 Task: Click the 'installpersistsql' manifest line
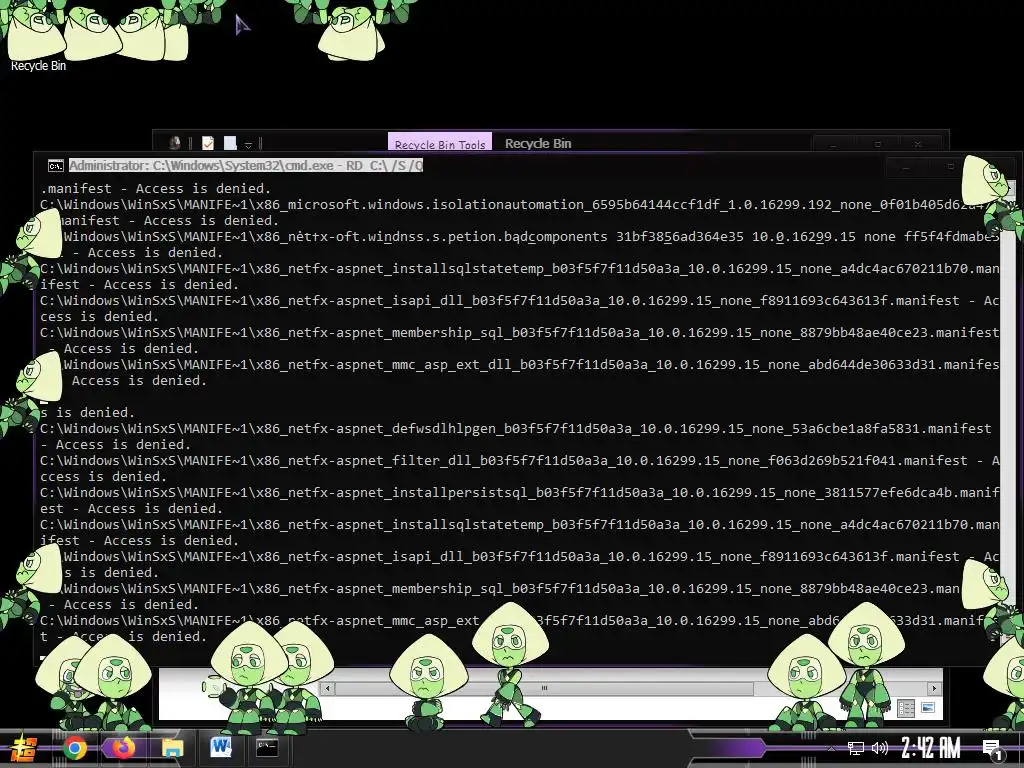[519, 492]
